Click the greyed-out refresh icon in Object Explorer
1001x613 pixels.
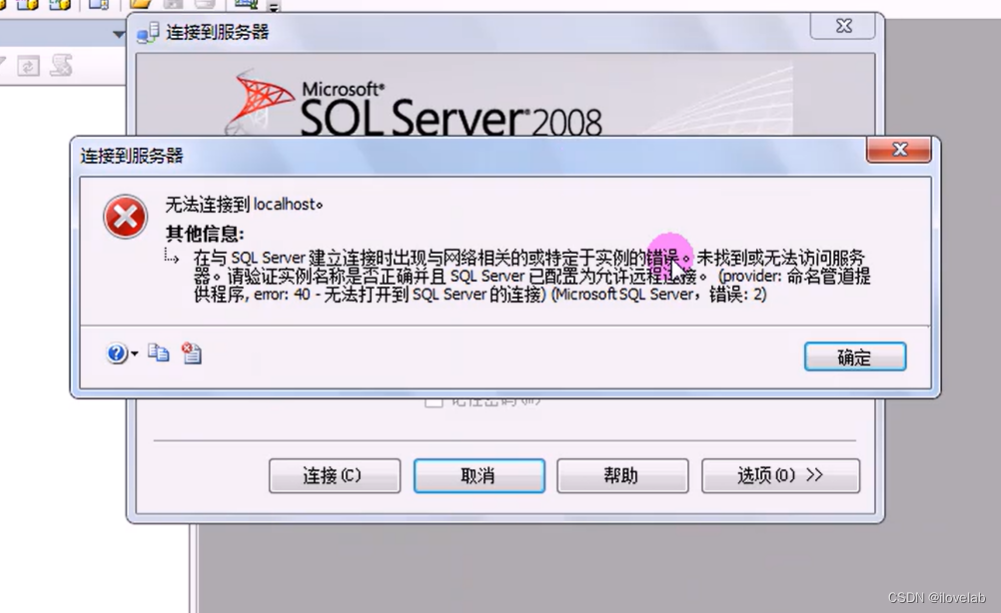[28, 66]
